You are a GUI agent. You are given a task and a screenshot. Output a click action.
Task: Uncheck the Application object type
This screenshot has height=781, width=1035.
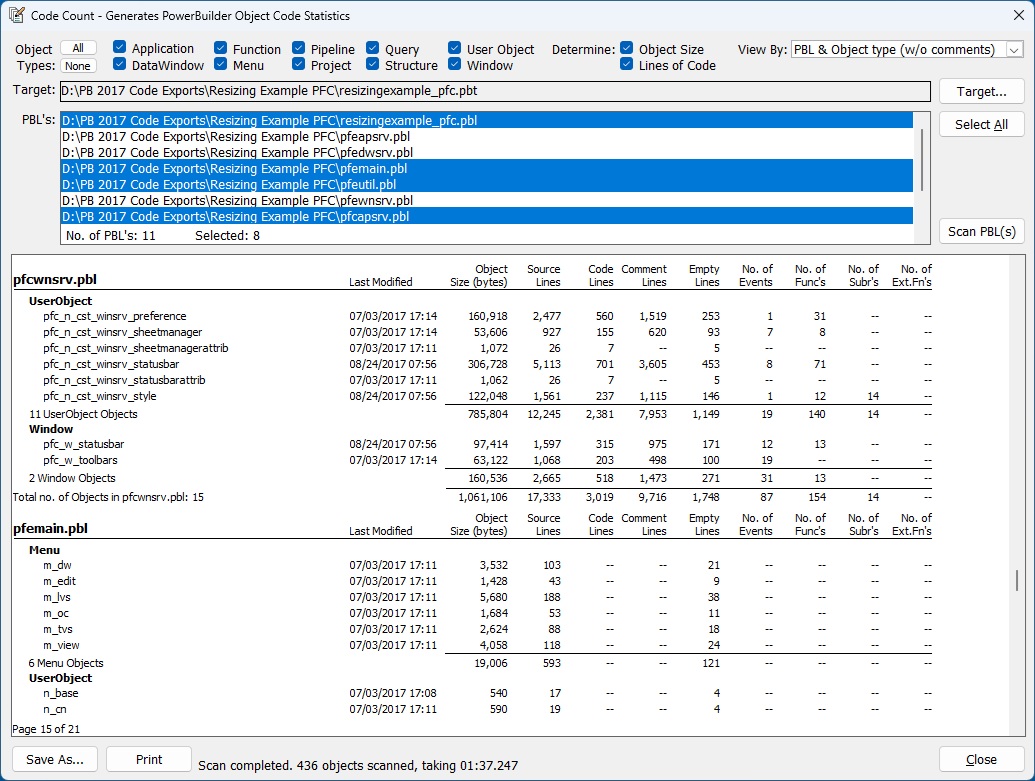tap(118, 48)
